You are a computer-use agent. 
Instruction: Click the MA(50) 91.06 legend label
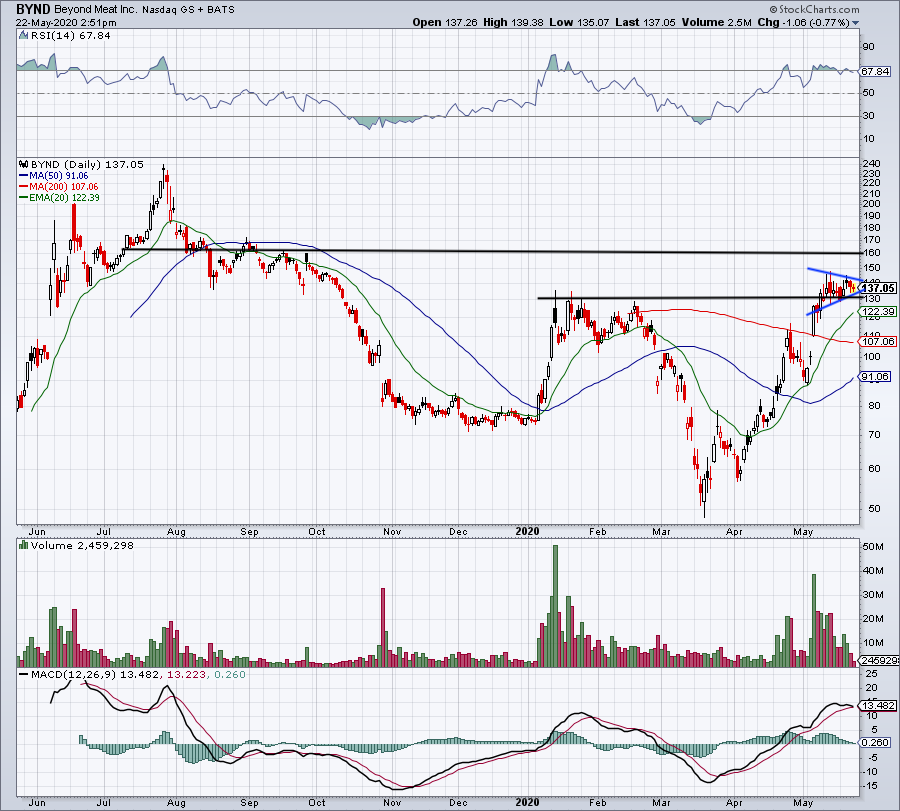tap(59, 176)
